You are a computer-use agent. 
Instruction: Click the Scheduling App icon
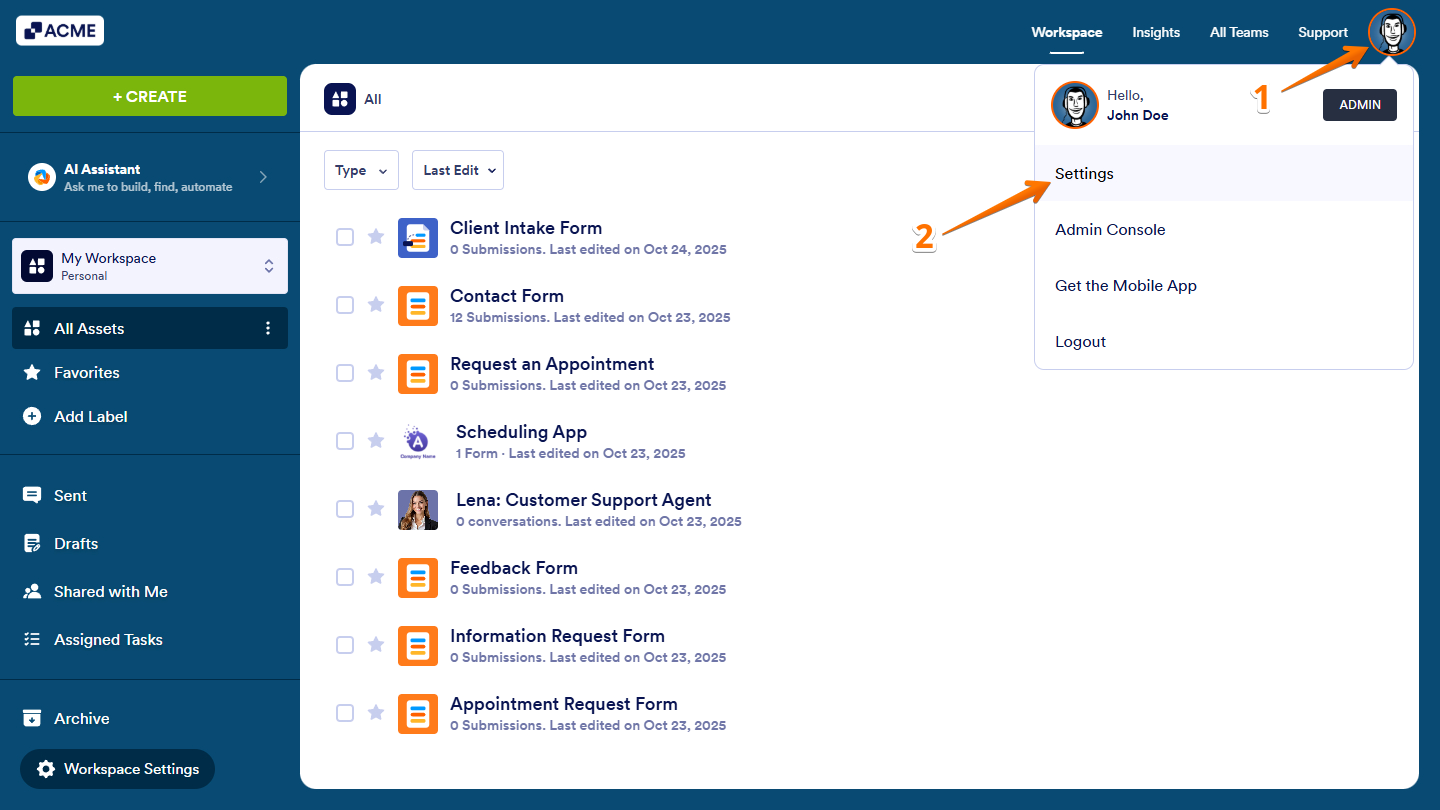(x=417, y=440)
